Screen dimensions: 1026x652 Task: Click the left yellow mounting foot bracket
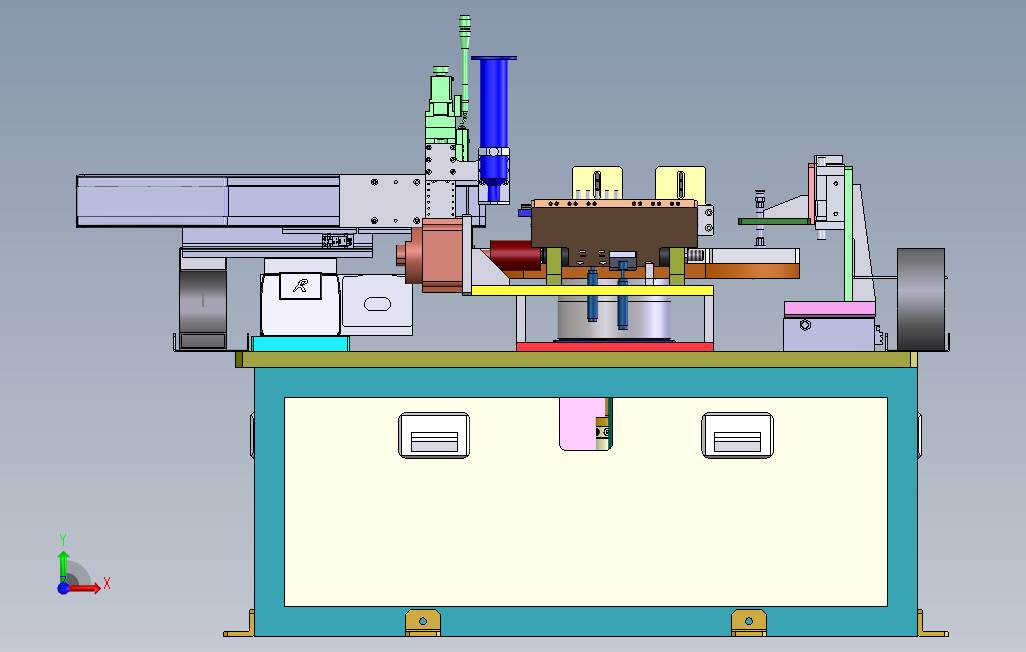click(x=423, y=622)
